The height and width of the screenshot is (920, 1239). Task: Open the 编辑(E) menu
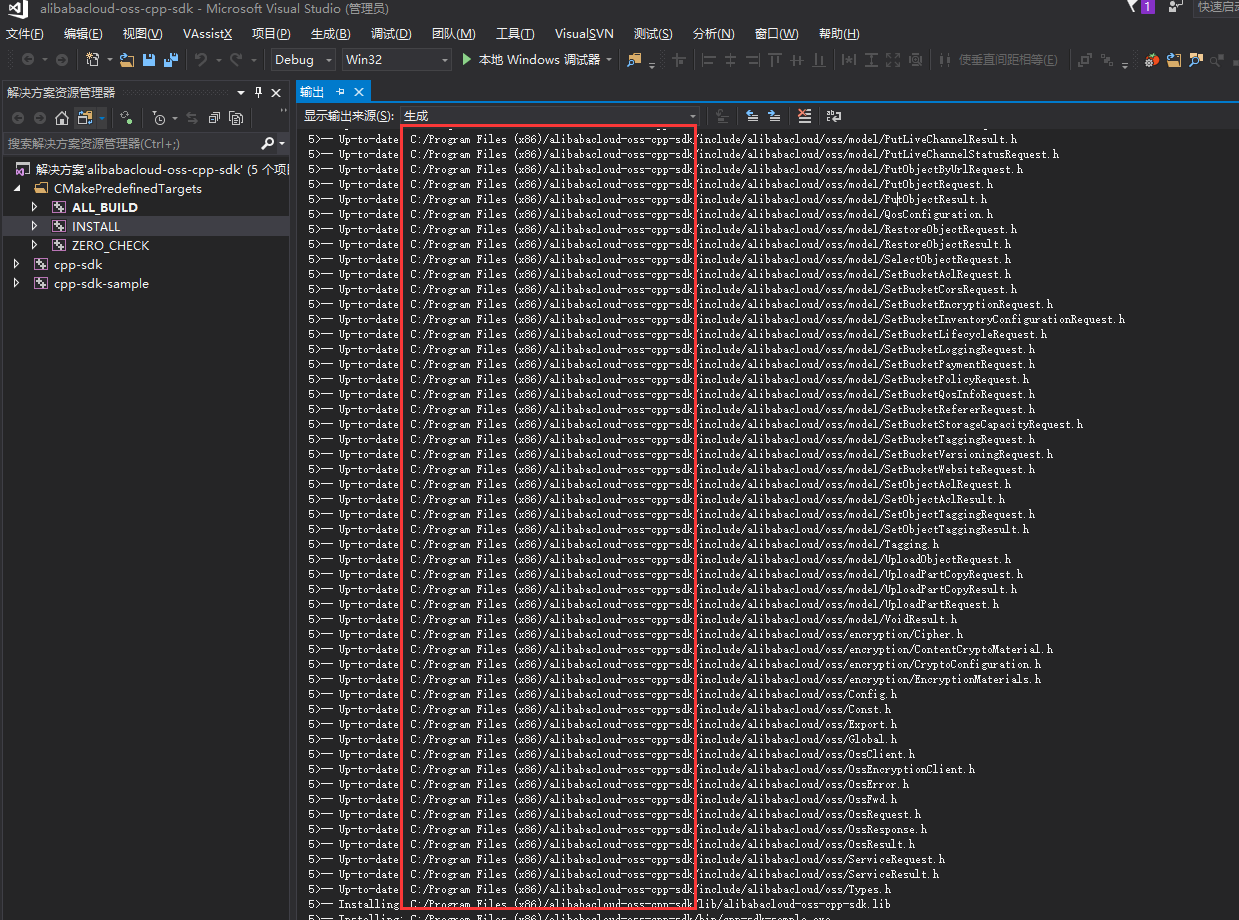82,34
